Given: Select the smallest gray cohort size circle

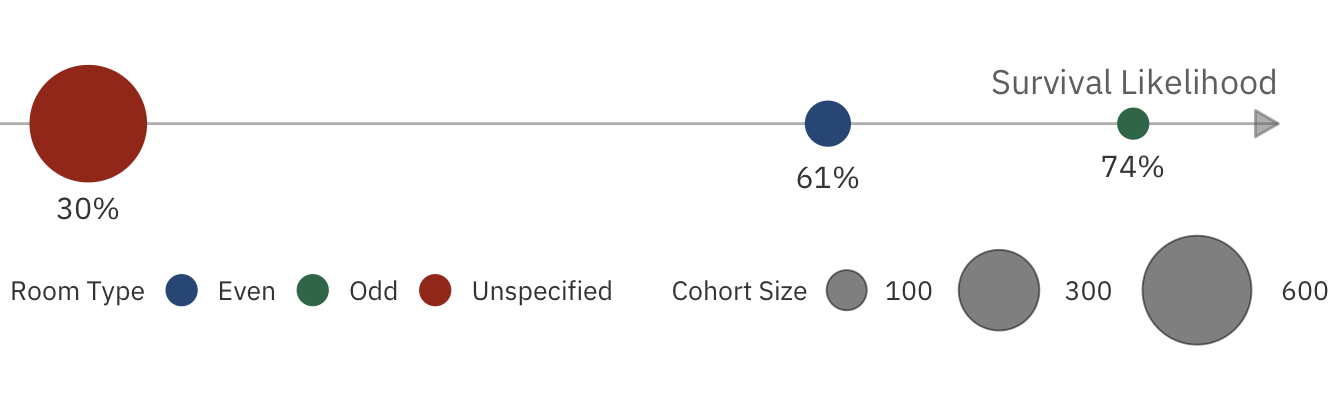Looking at the screenshot, I should [846, 291].
